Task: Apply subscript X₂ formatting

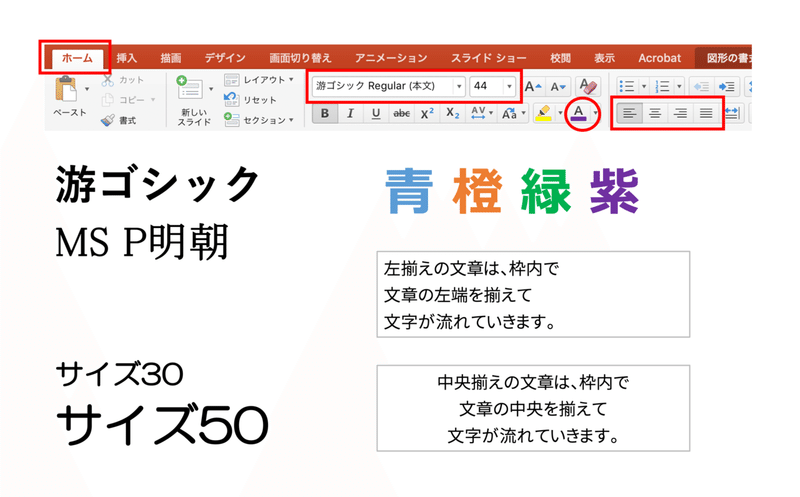Action: 453,113
